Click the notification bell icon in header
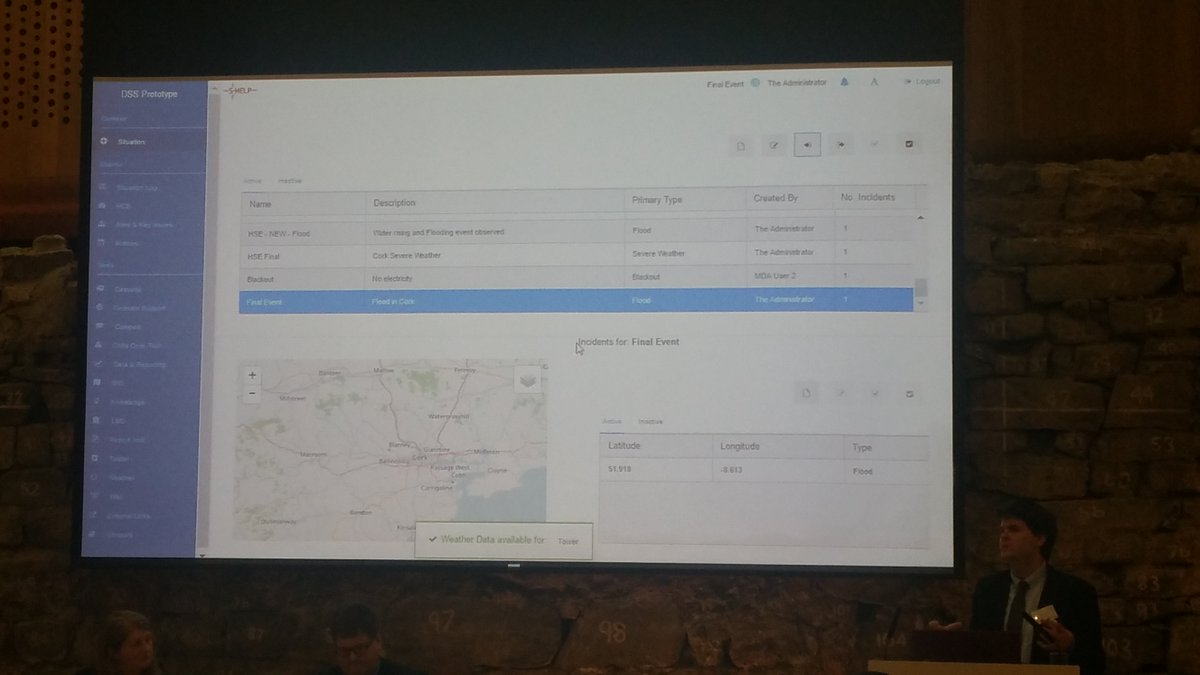 coord(845,83)
